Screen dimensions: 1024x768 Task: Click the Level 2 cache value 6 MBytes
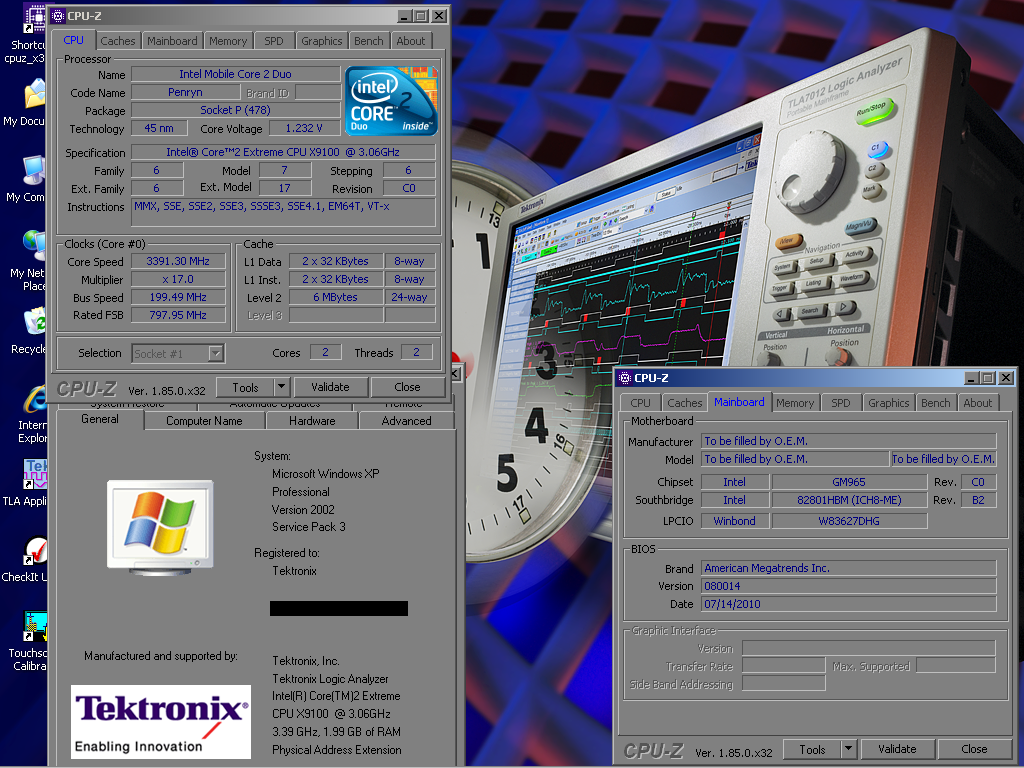click(x=336, y=297)
